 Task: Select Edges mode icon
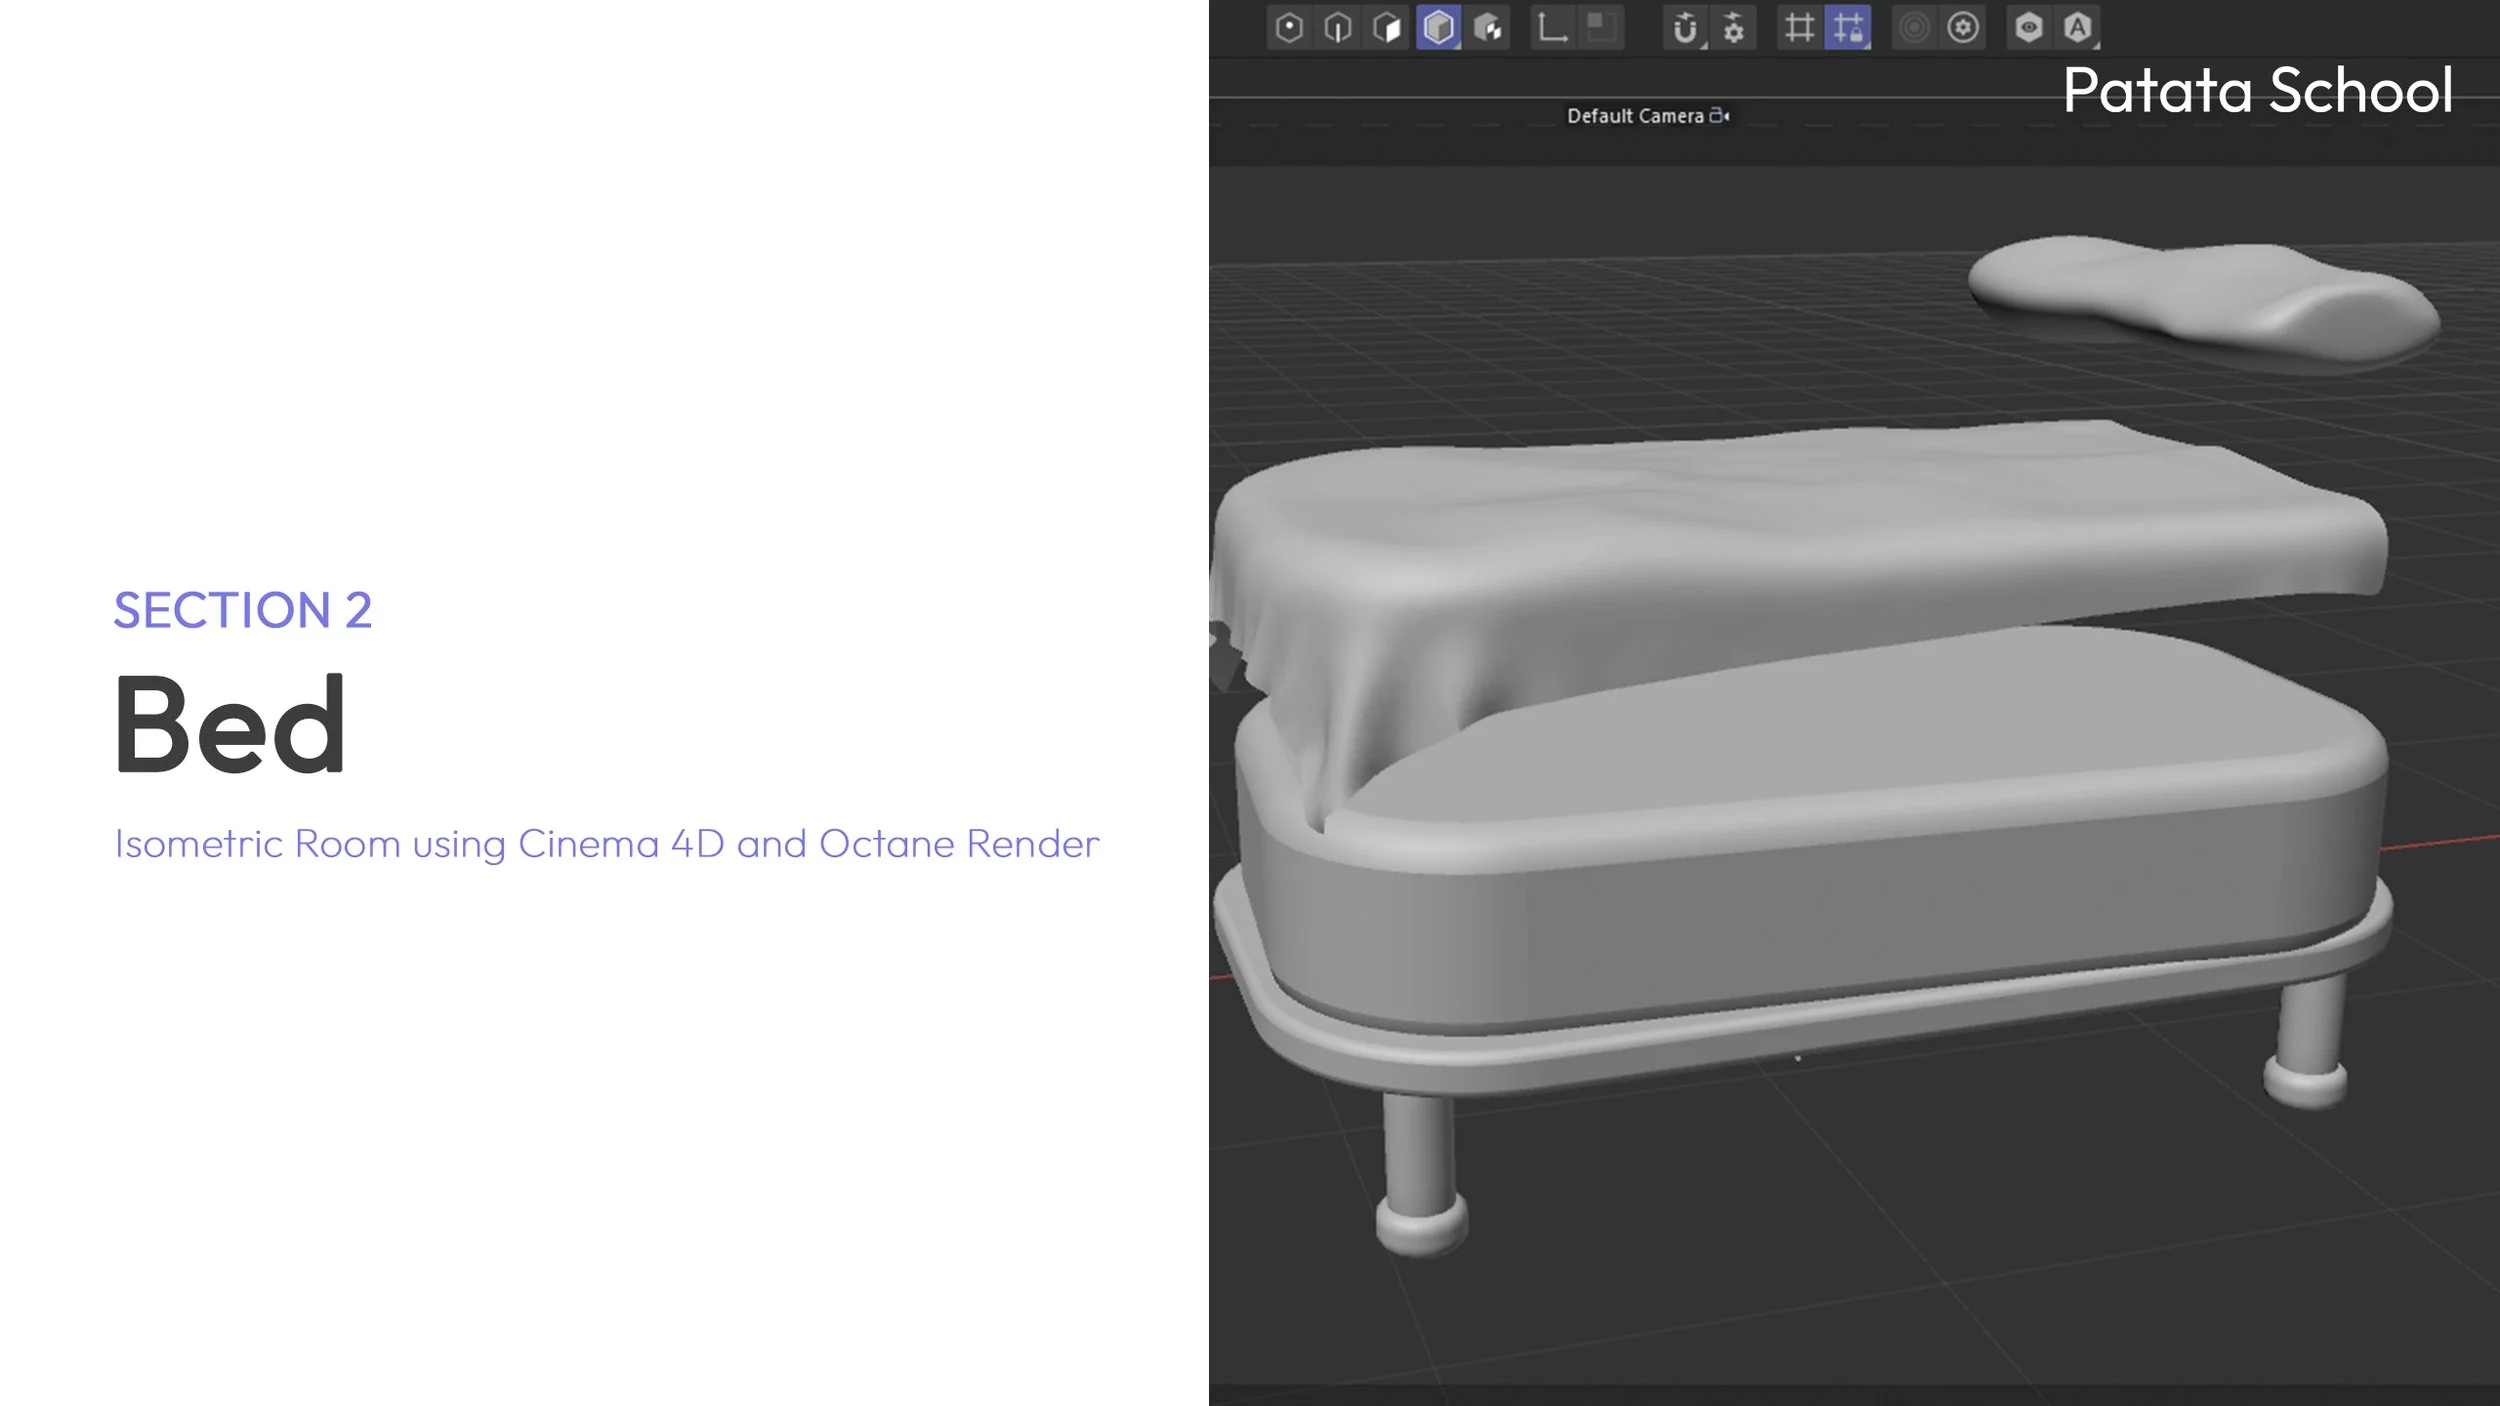[1338, 27]
